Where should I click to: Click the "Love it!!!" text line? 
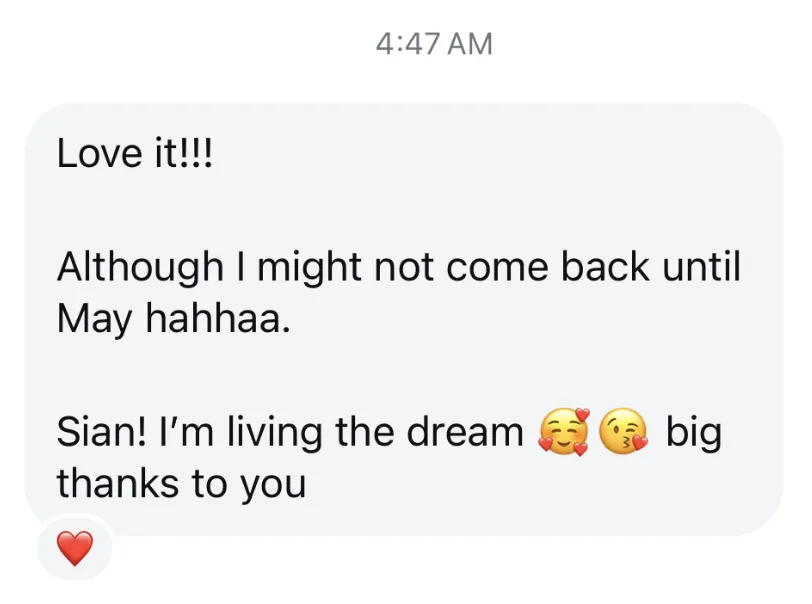135,153
